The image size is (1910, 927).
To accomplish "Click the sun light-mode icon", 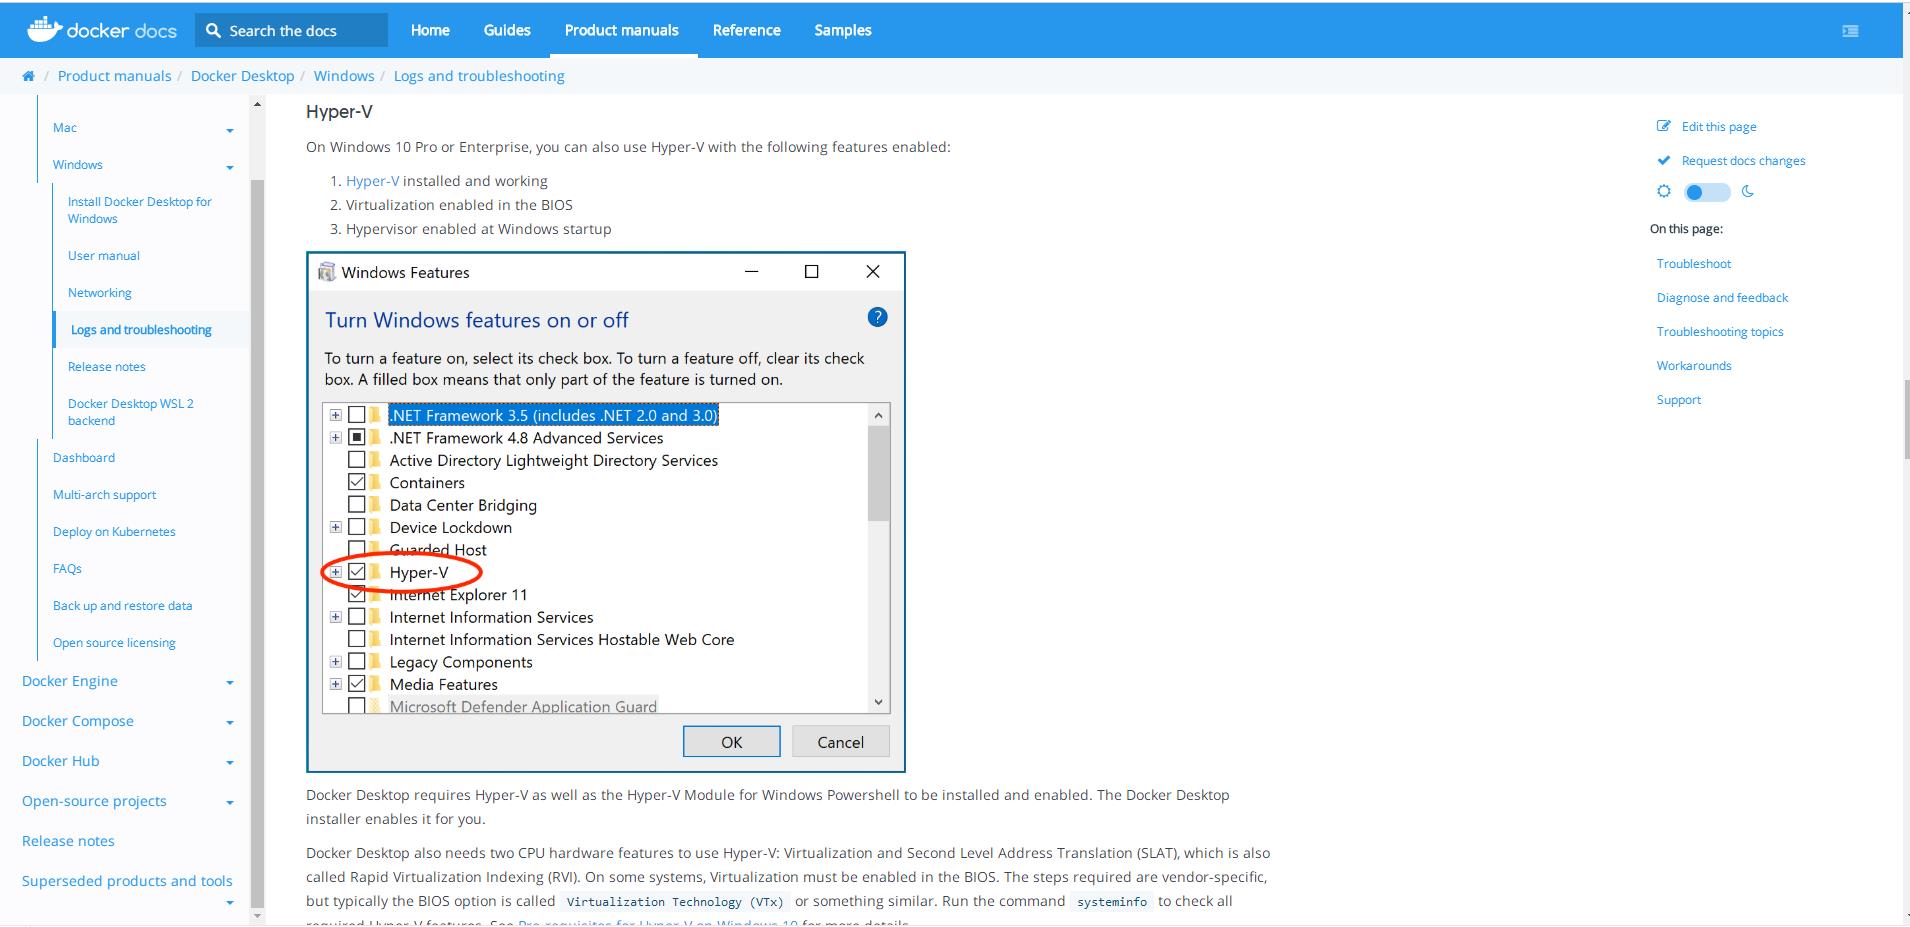I will click(x=1664, y=191).
